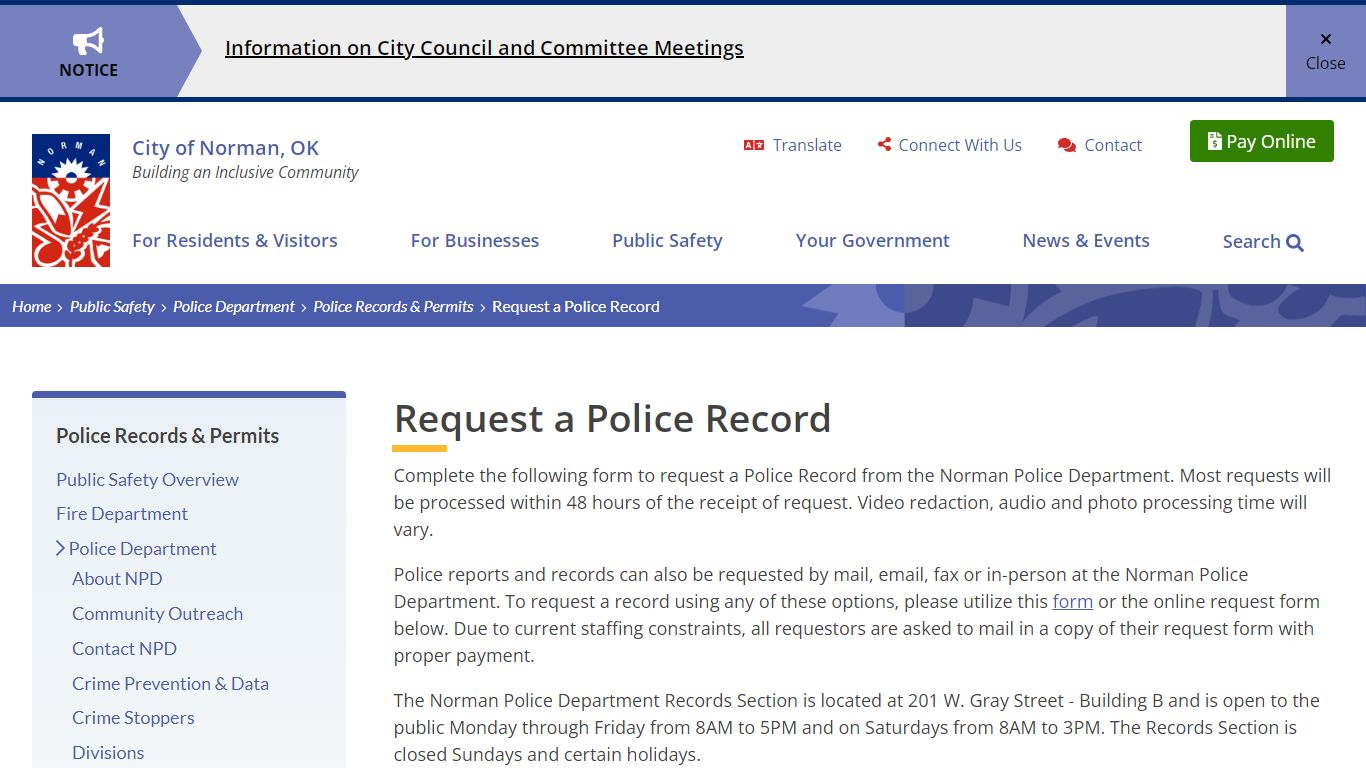Open Divisions sidebar link
Viewport: 1366px width, 768px height.
pos(108,752)
